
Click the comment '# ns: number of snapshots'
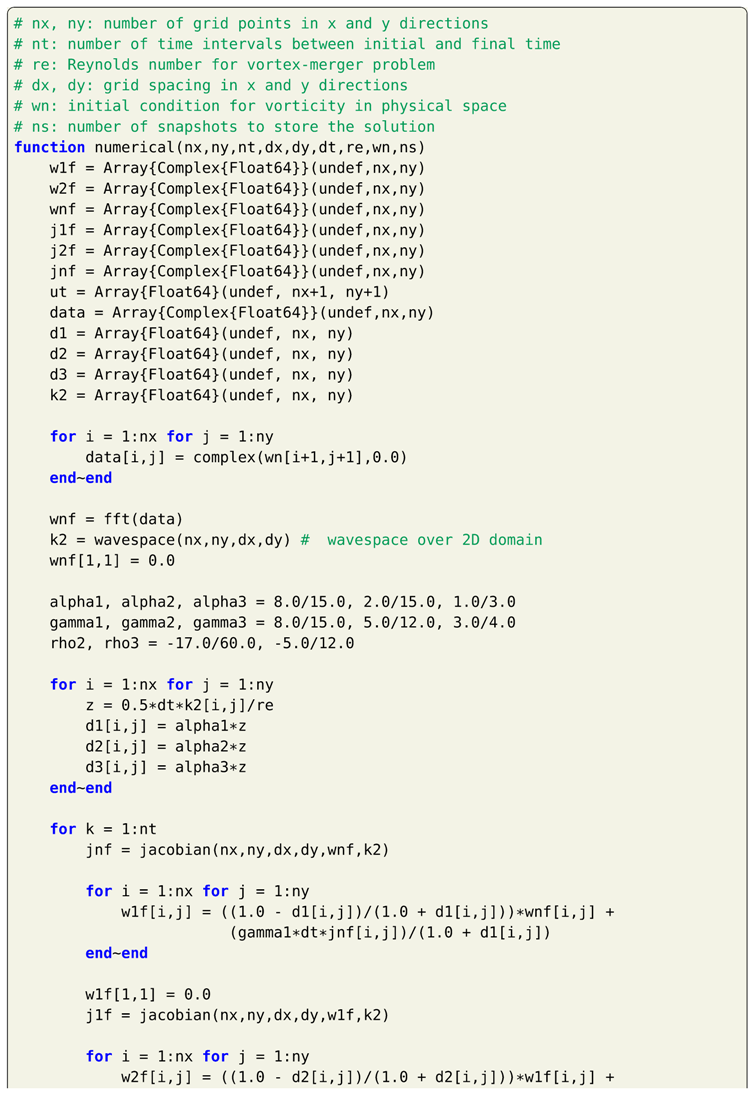[x=225, y=127]
